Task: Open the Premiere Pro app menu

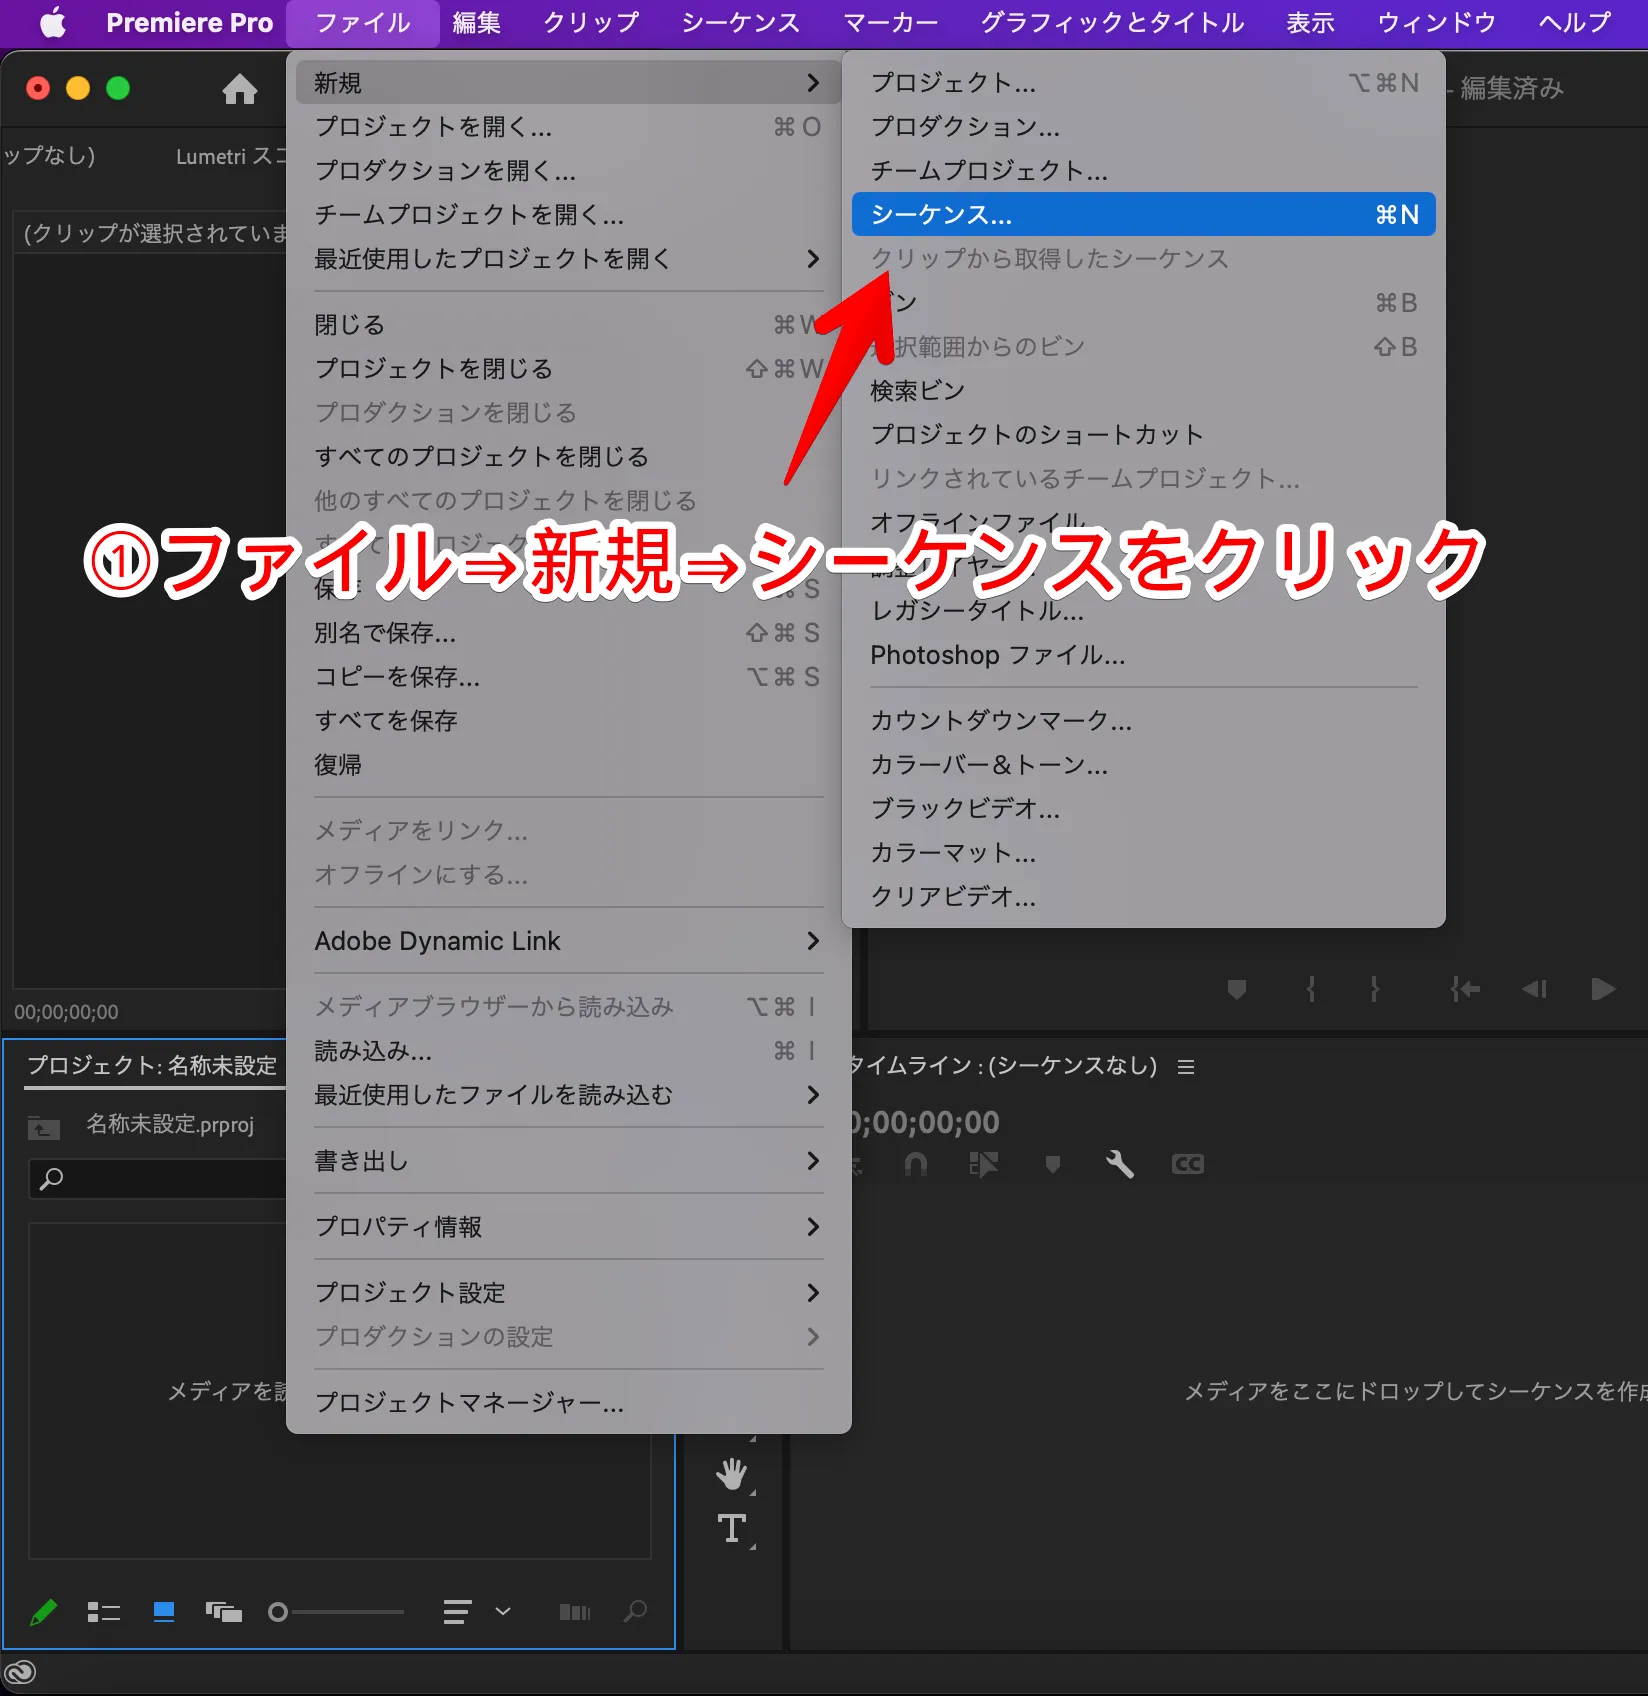Action: pyautogui.click(x=189, y=23)
